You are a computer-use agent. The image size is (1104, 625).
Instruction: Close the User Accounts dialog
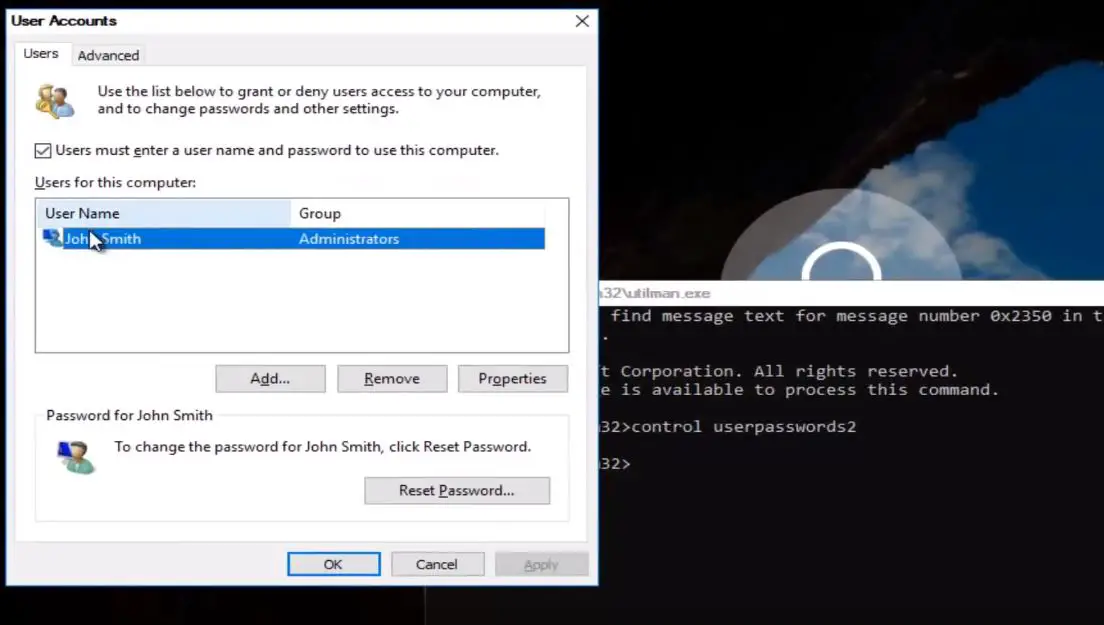point(582,21)
